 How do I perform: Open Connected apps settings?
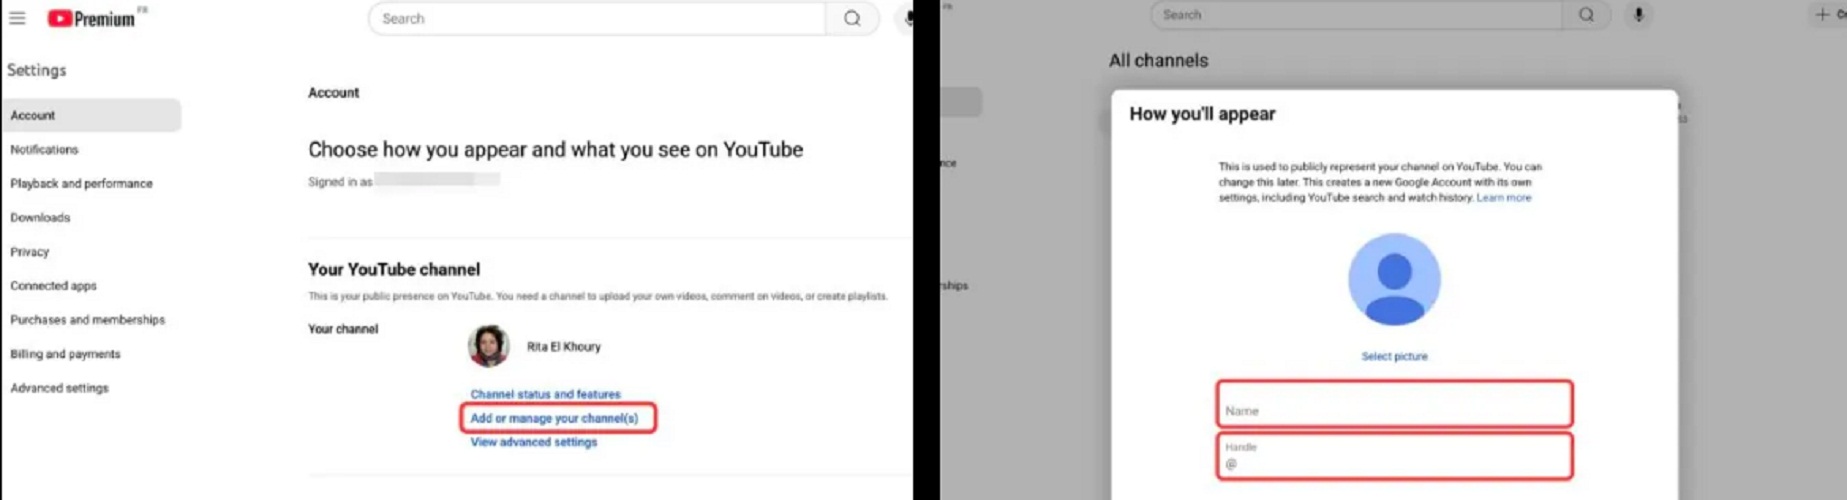(x=53, y=286)
